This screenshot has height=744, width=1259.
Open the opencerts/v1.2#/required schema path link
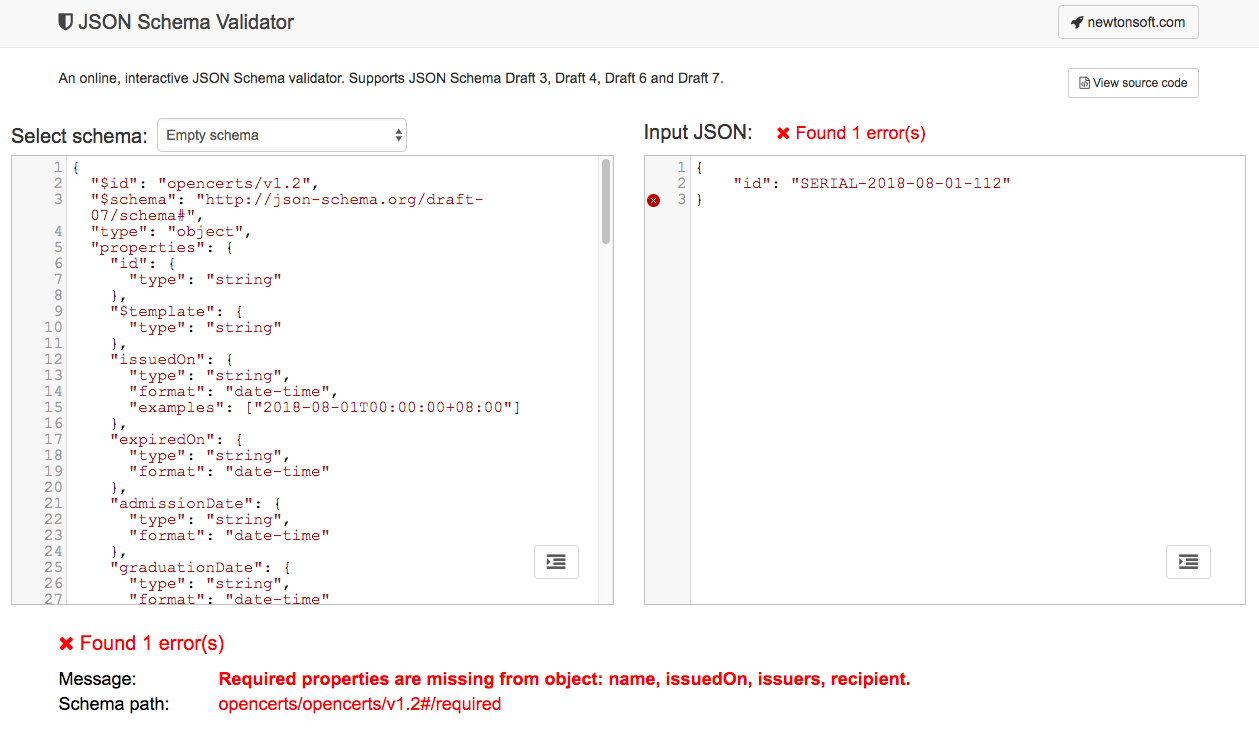point(359,704)
